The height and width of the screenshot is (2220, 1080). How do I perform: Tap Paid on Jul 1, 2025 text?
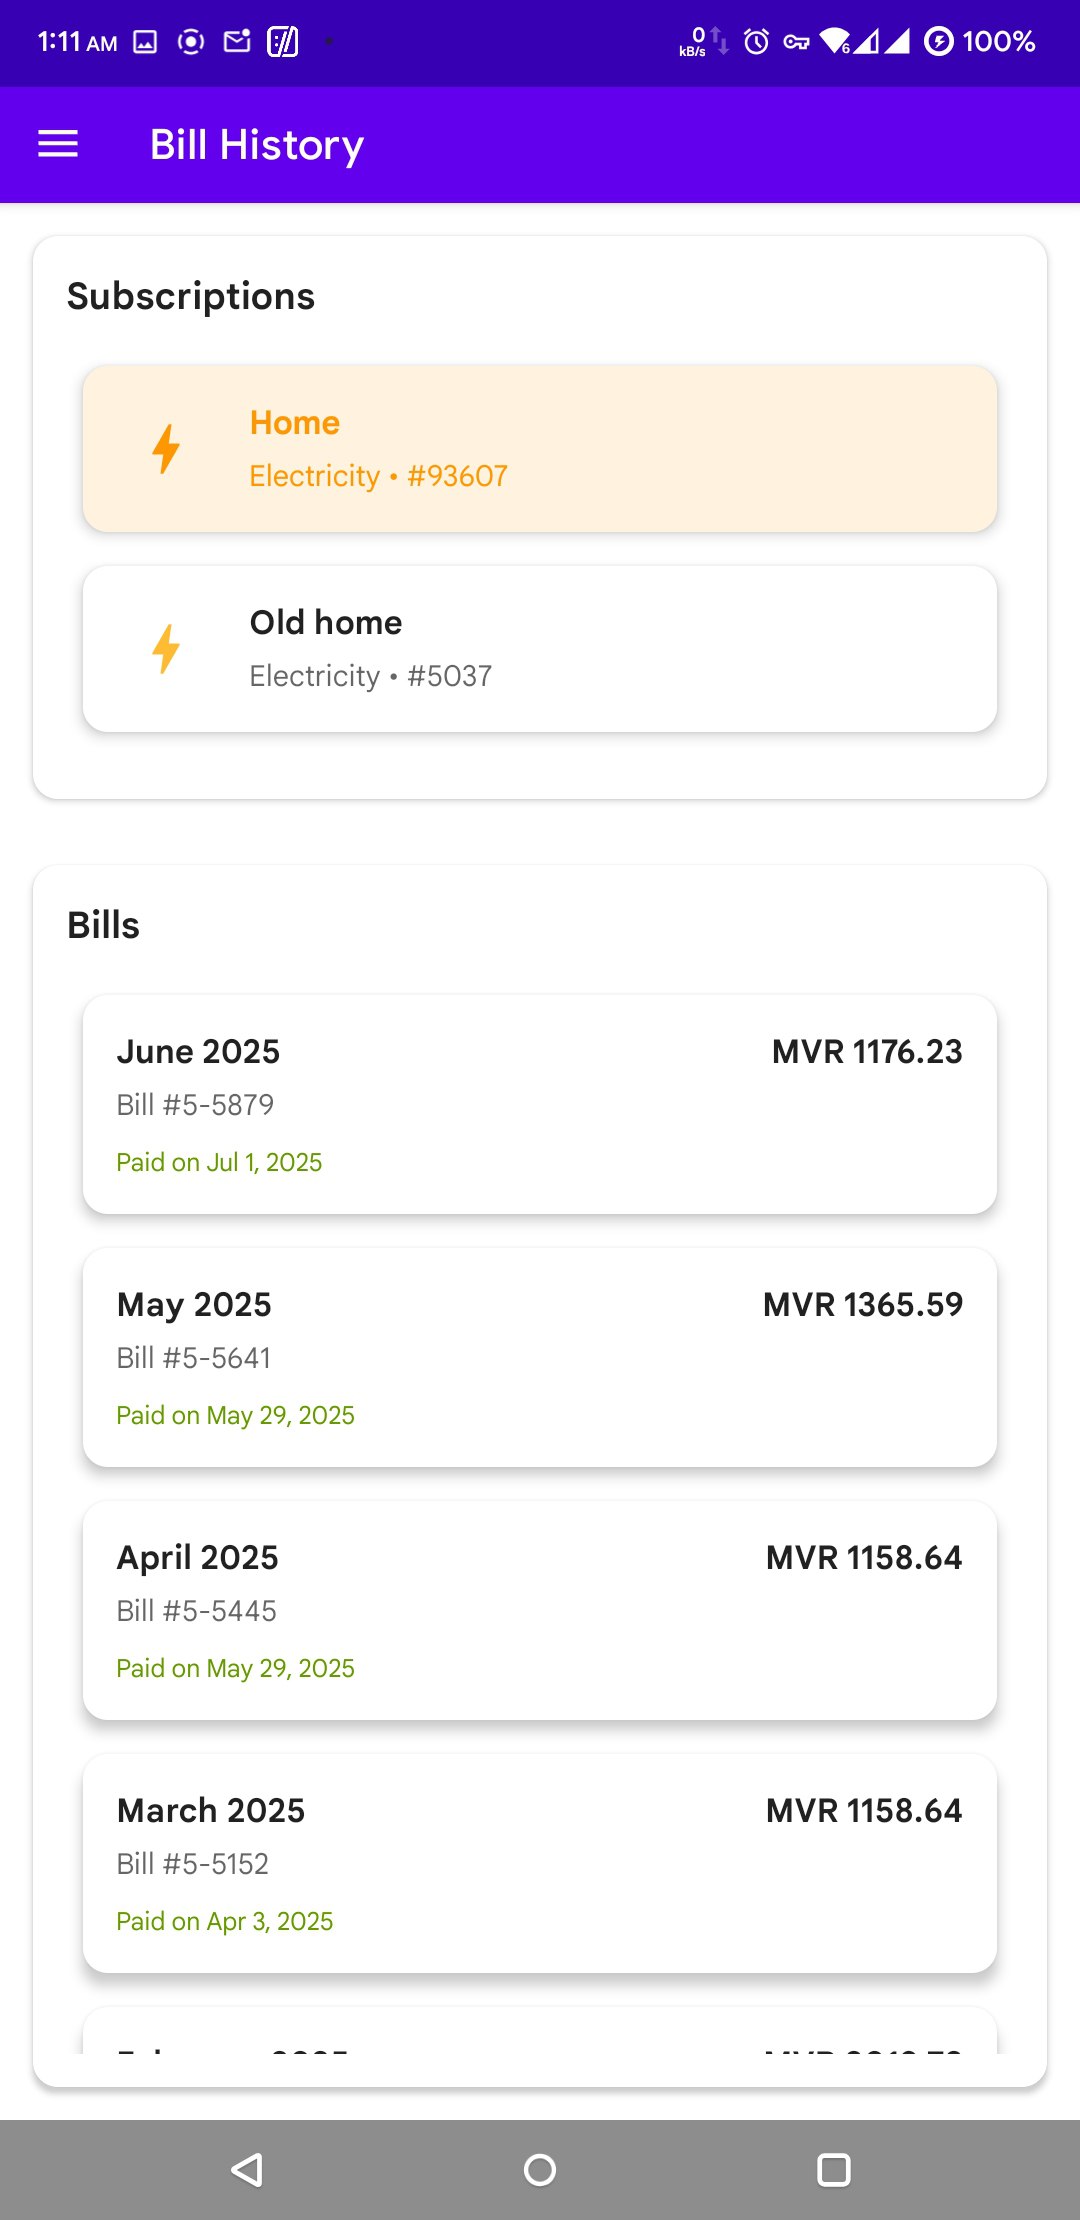(219, 1162)
